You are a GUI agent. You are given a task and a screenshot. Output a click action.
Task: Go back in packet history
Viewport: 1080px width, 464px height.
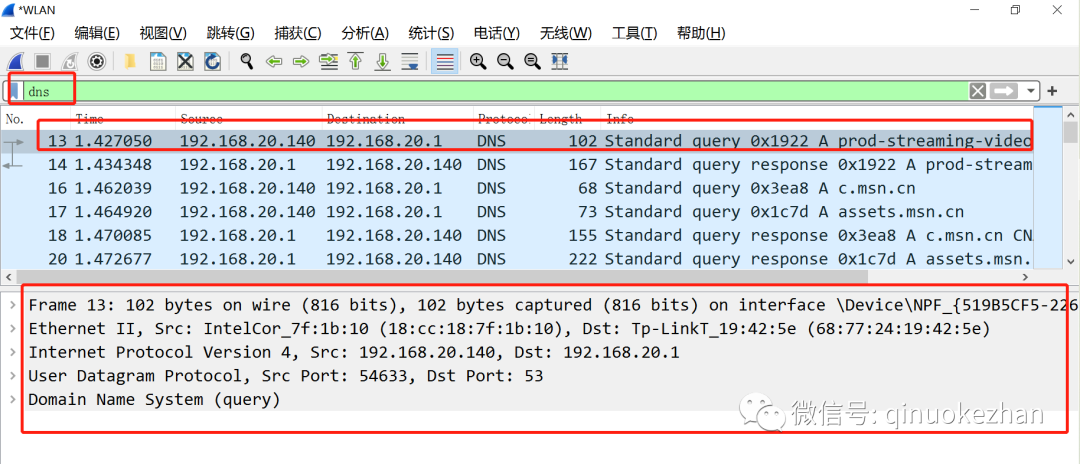pos(274,61)
